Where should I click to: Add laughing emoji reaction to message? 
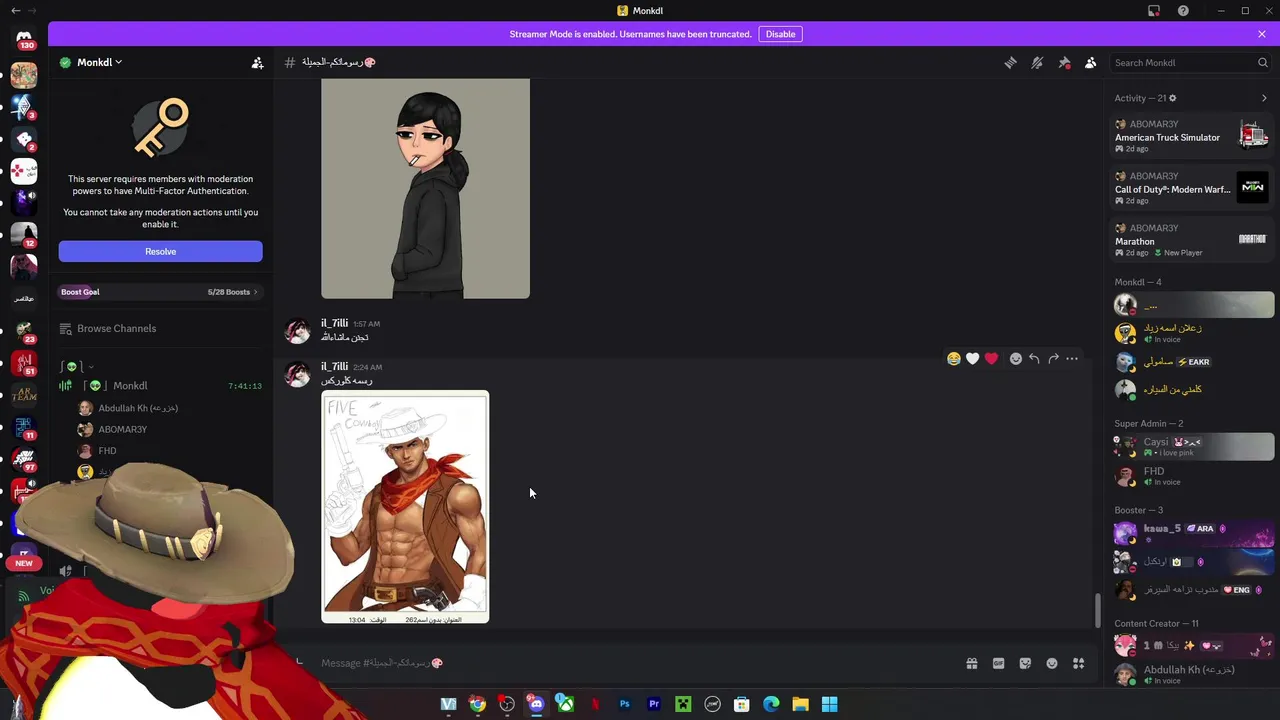click(953, 358)
